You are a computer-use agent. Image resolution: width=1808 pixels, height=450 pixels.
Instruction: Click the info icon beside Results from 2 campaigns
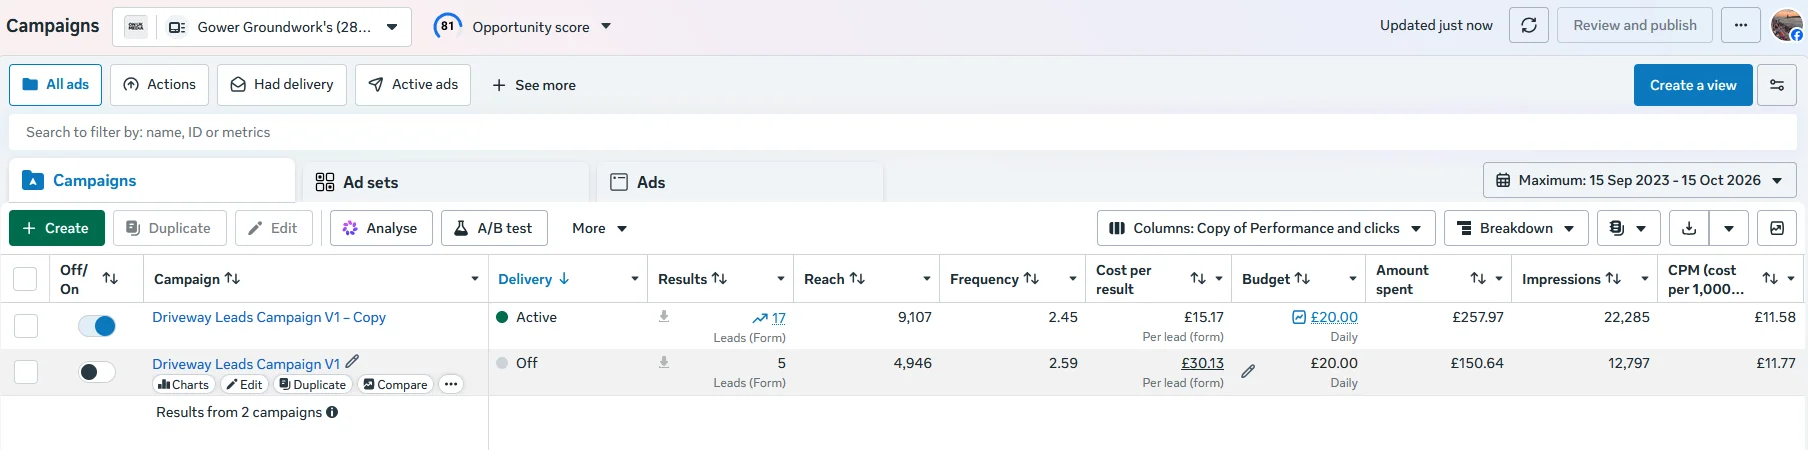[332, 412]
